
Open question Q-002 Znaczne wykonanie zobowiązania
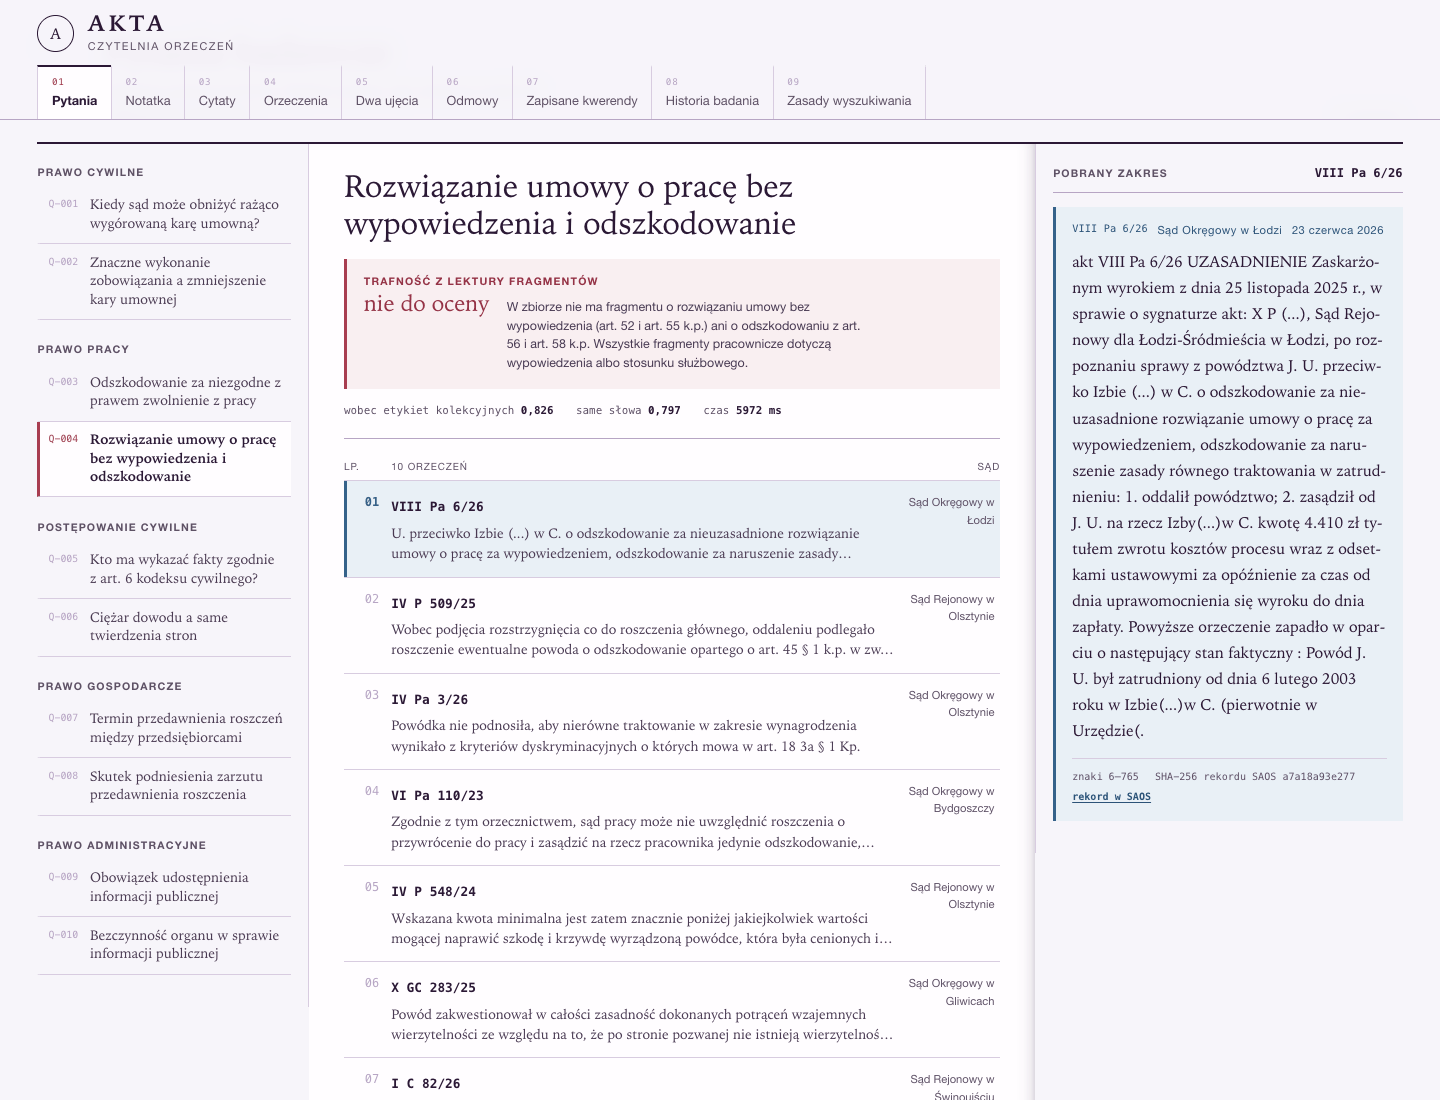(164, 281)
